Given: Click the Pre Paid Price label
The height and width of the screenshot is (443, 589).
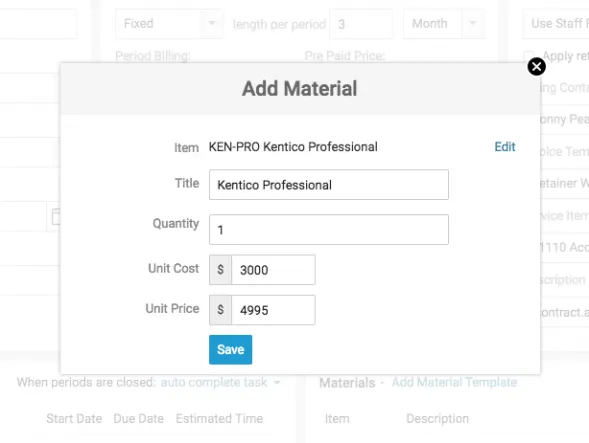Looking at the screenshot, I should [344, 56].
